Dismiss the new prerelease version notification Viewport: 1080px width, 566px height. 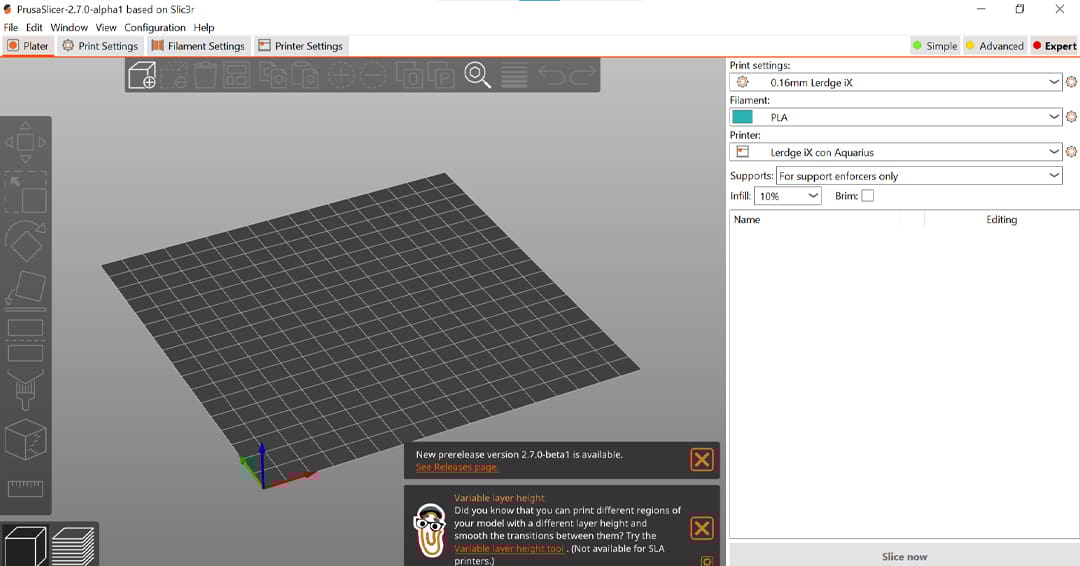coord(701,459)
